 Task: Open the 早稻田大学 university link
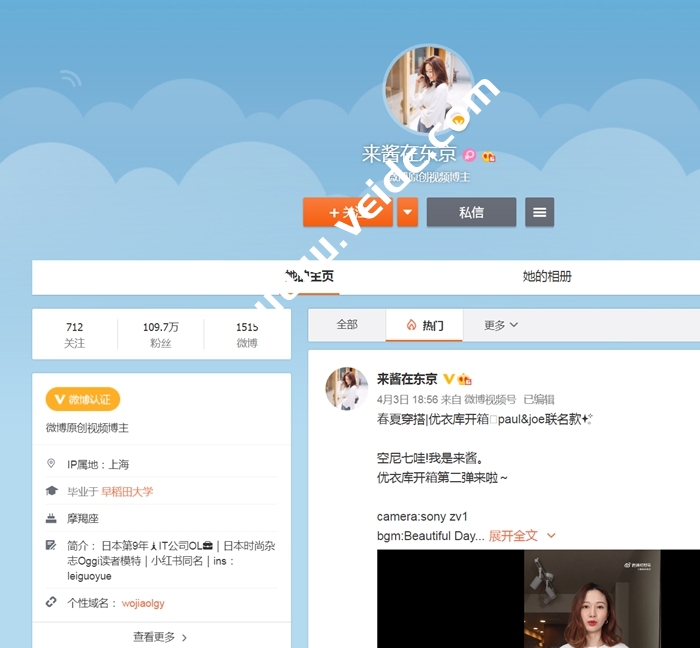tap(127, 492)
